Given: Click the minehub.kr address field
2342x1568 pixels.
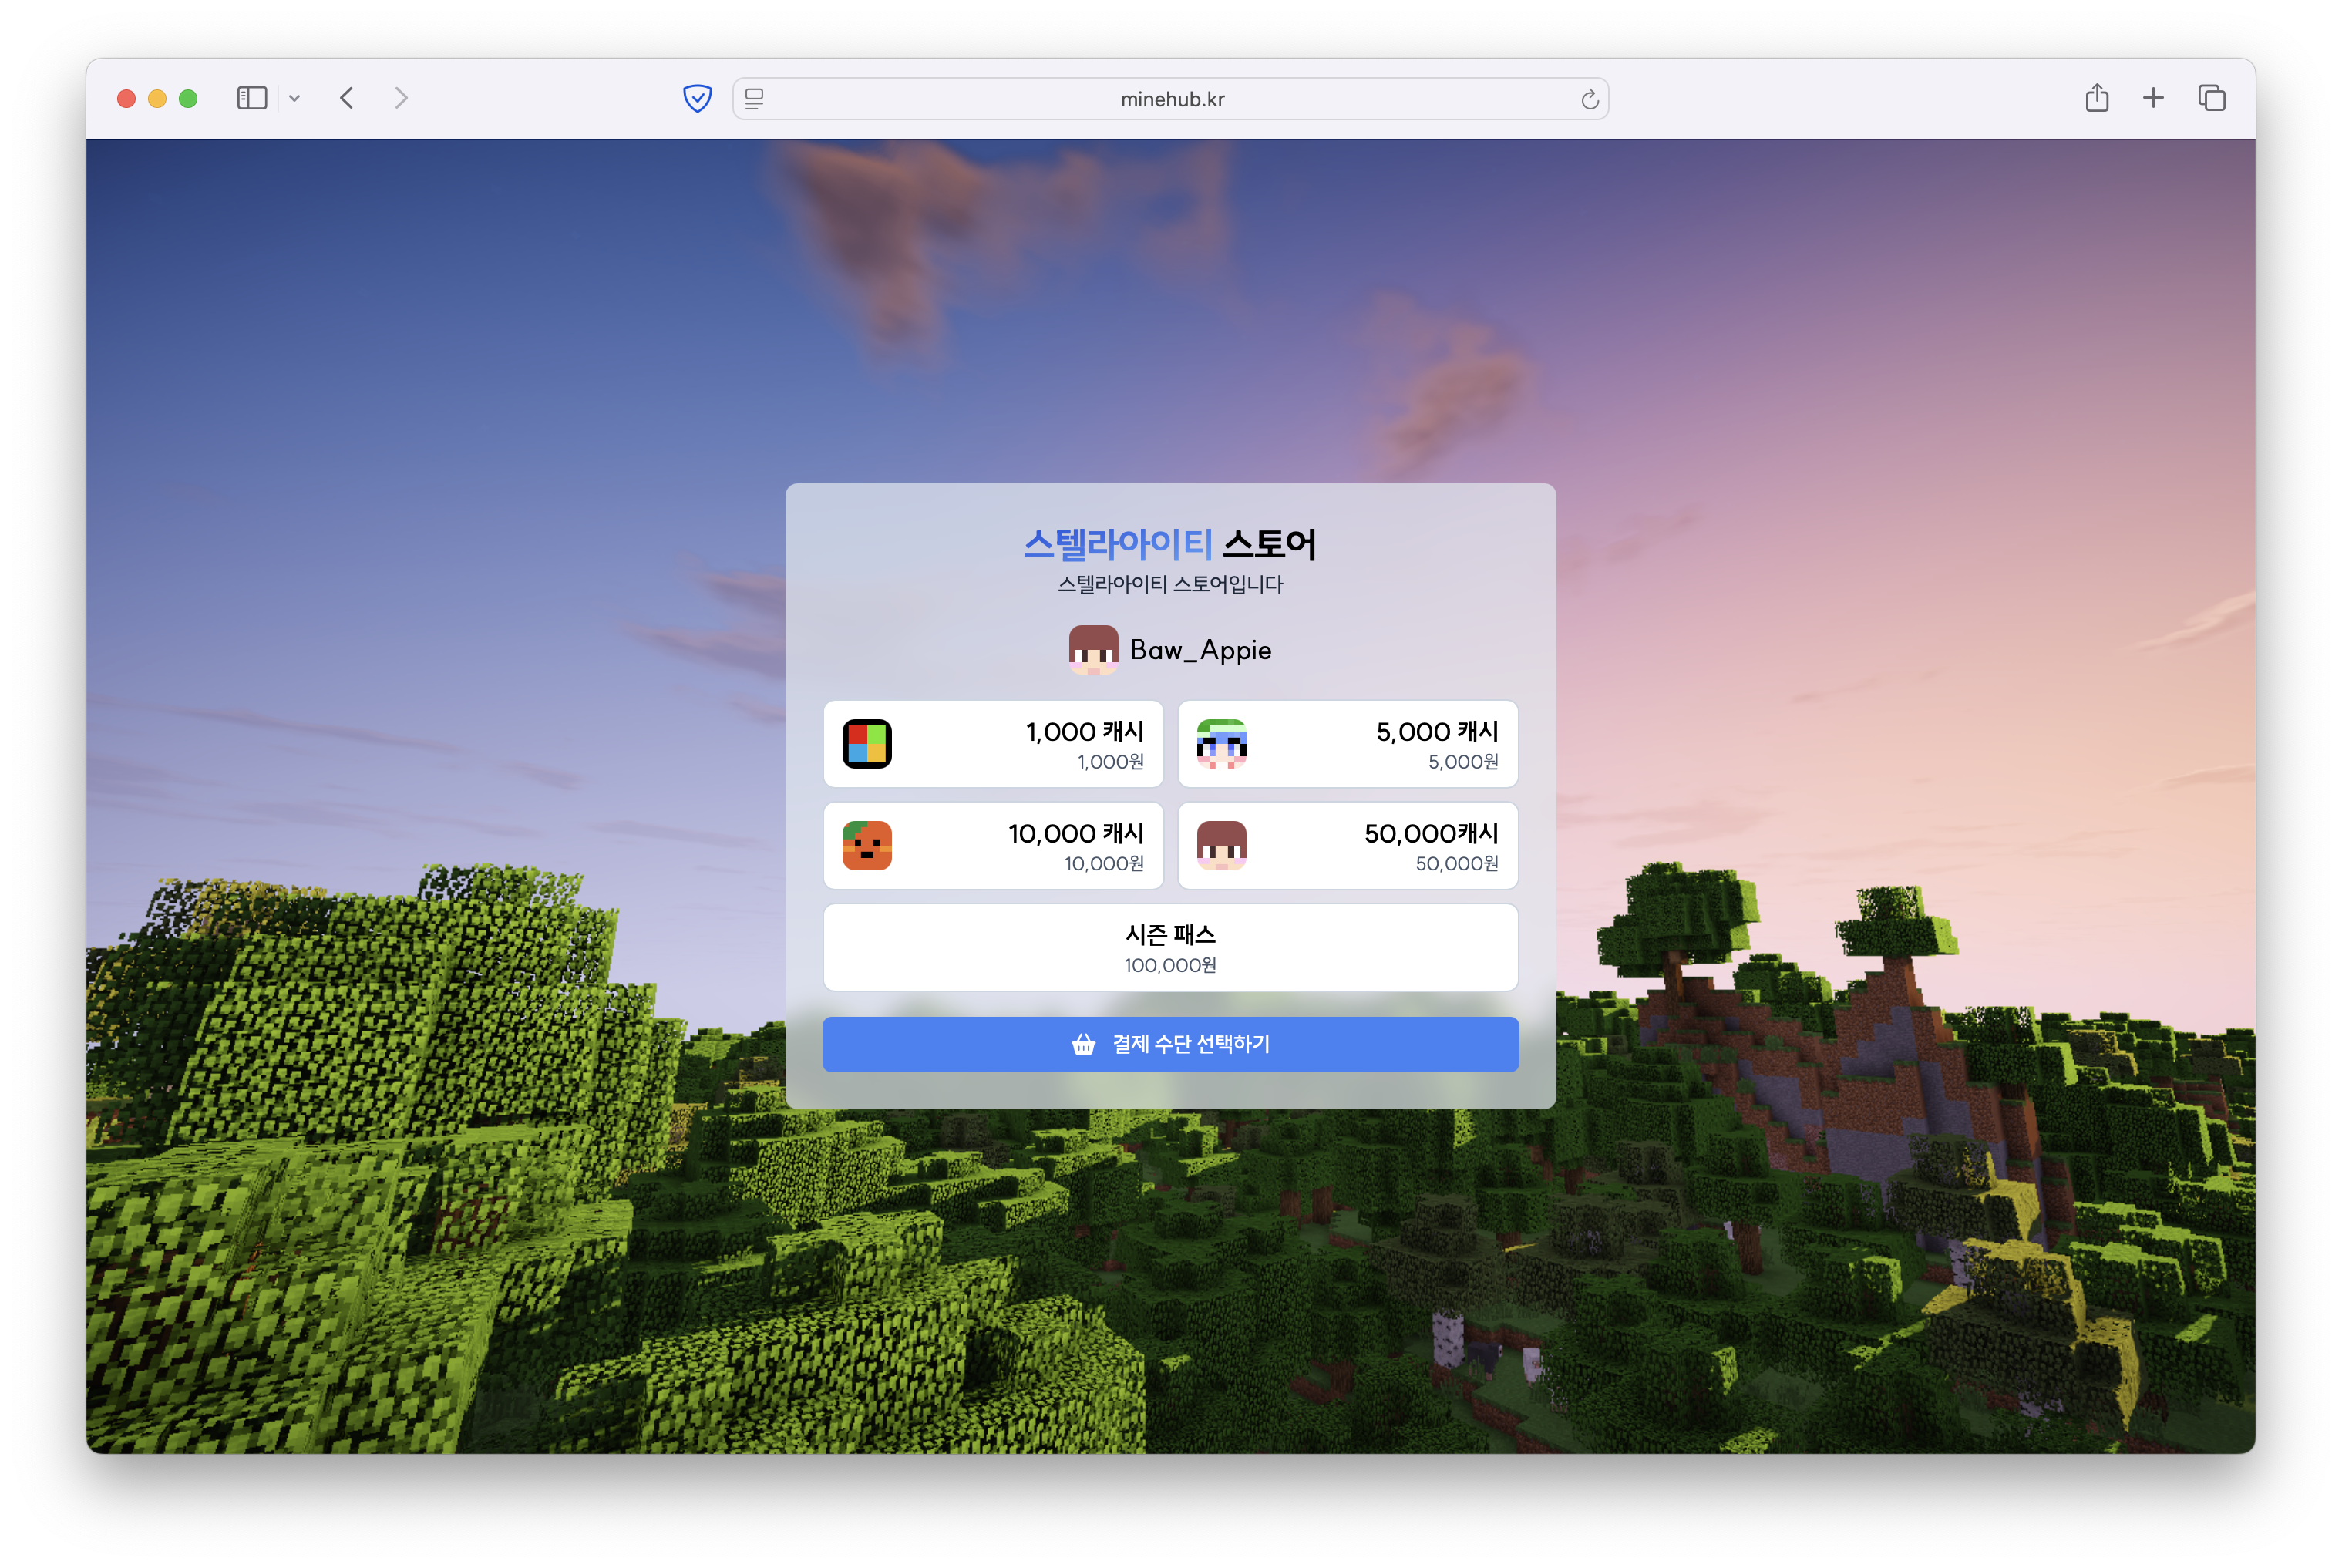Looking at the screenshot, I should pos(1171,99).
